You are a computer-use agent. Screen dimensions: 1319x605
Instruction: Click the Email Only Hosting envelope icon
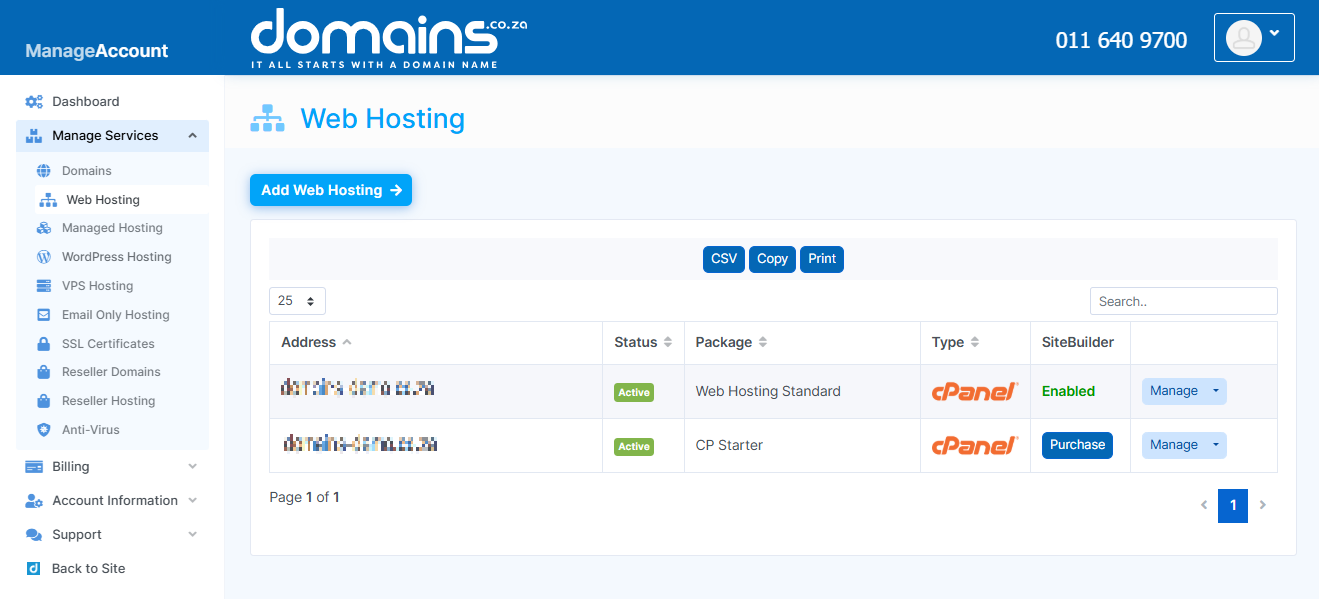point(46,314)
